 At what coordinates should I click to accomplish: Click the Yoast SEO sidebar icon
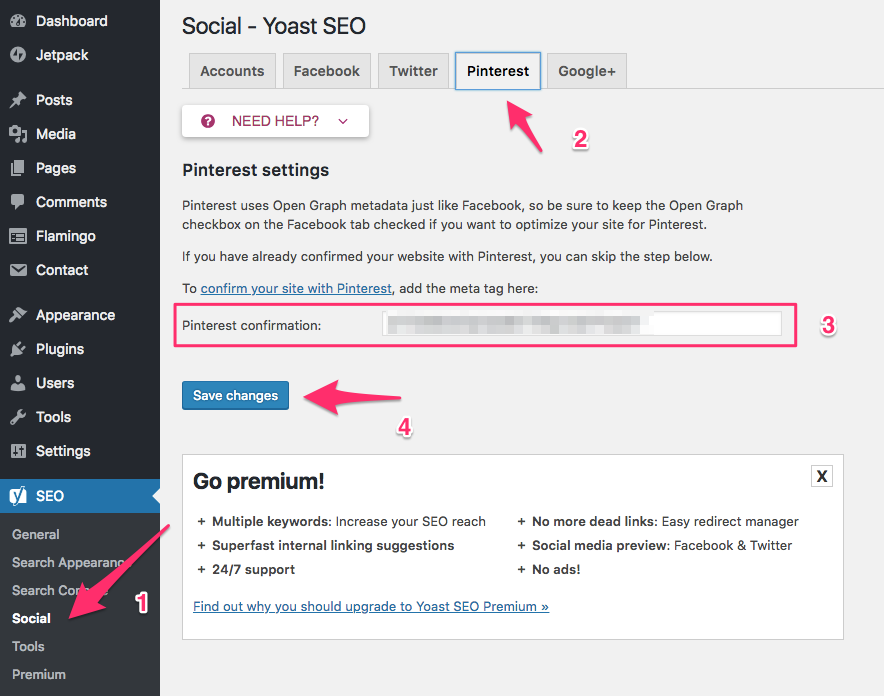coord(20,496)
